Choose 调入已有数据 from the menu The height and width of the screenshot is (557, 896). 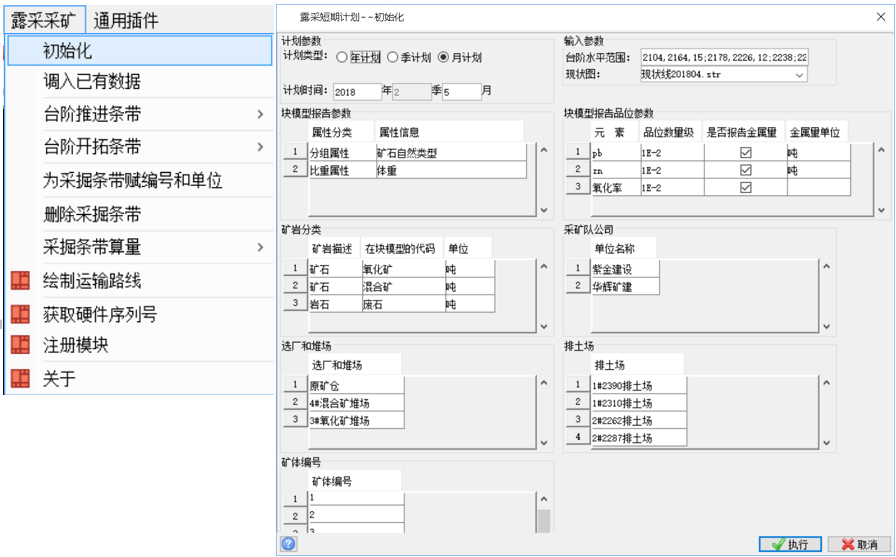click(x=92, y=82)
